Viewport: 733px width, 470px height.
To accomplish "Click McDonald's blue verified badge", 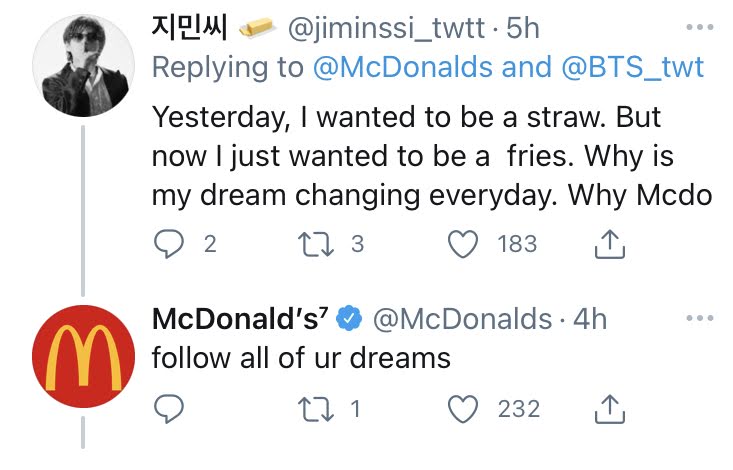I will tap(349, 319).
